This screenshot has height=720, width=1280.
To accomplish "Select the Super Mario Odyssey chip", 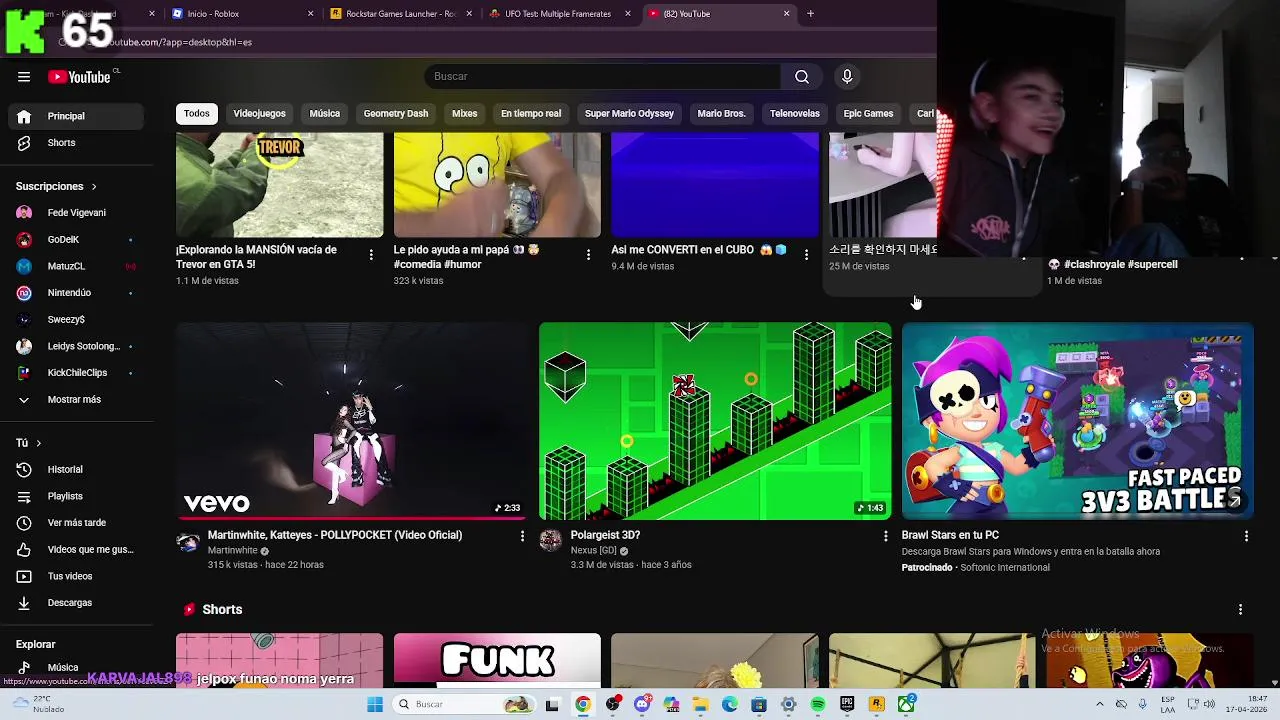I will [629, 114].
